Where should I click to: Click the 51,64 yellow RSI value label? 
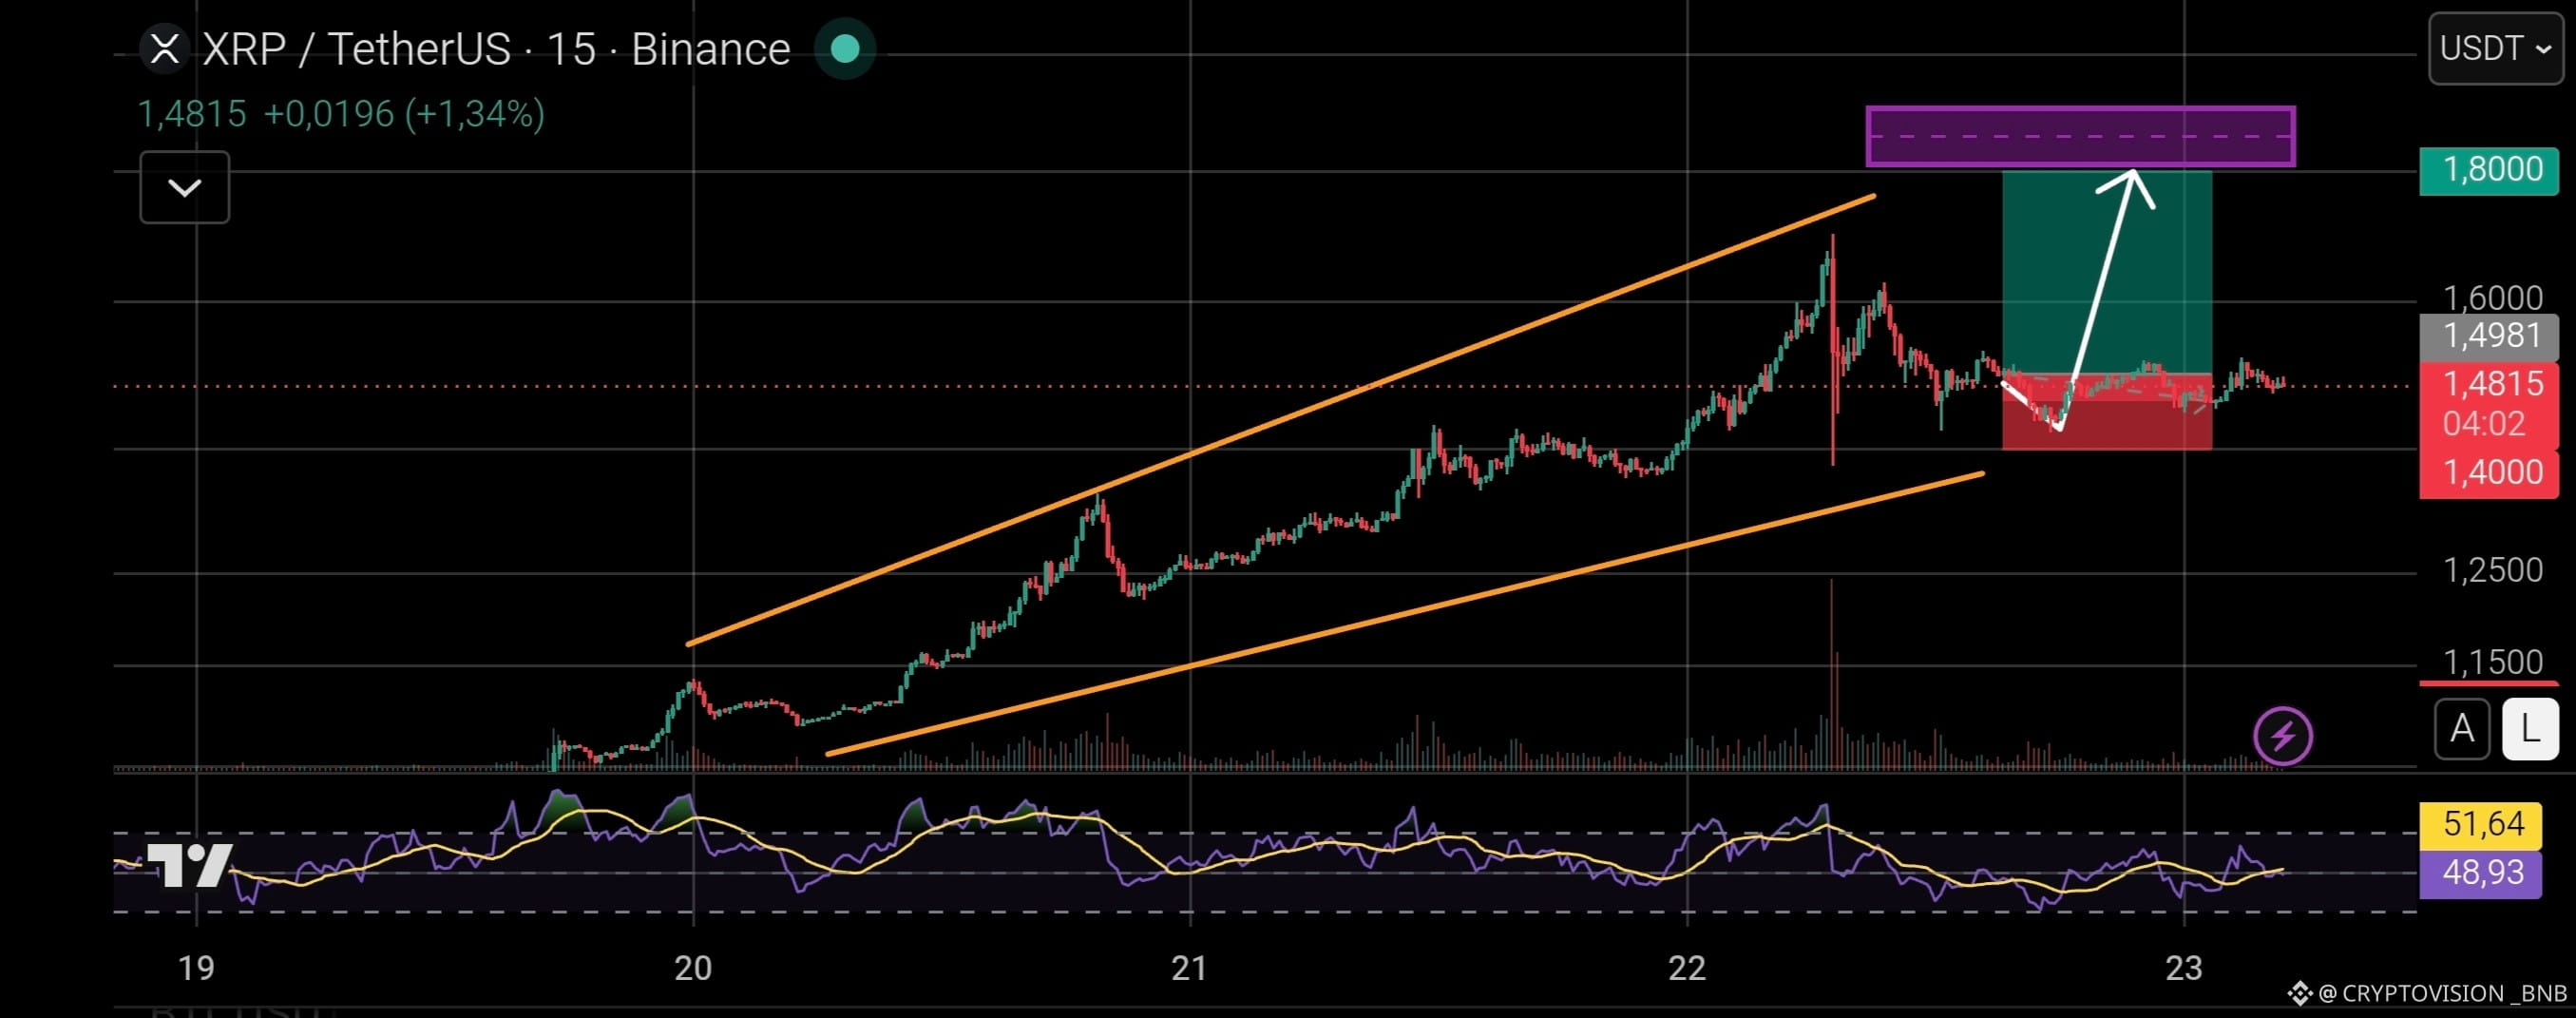(x=2480, y=824)
